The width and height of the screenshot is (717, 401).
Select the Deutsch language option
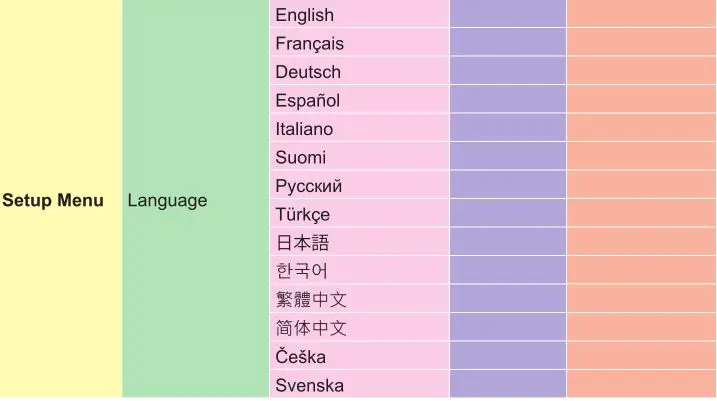click(308, 72)
